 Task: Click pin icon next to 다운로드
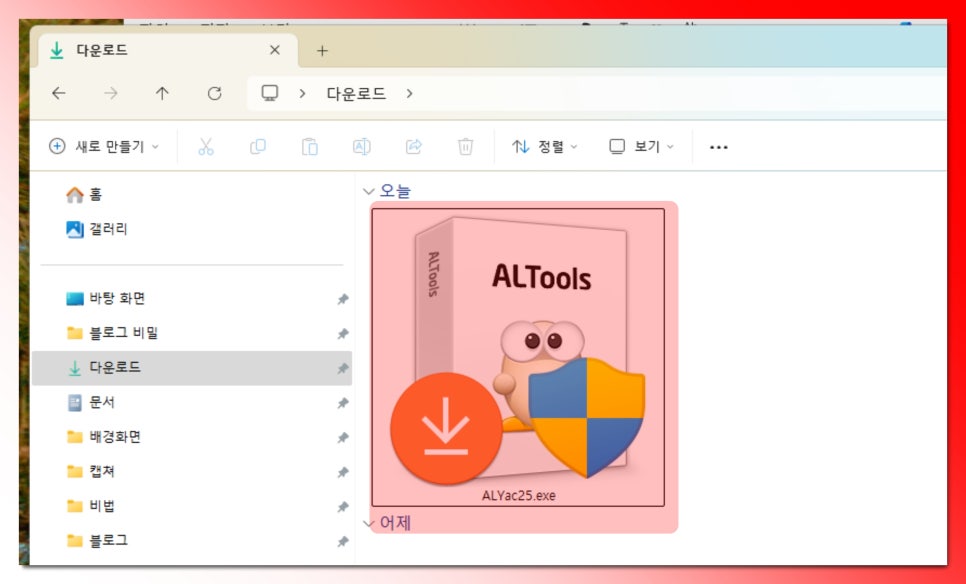pyautogui.click(x=343, y=368)
